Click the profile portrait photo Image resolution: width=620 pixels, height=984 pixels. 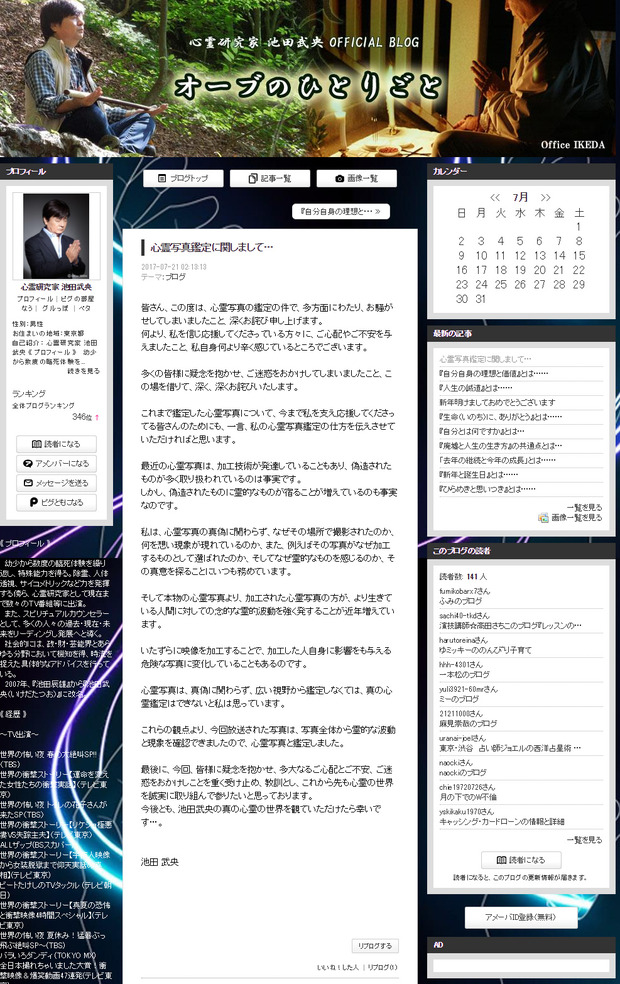click(56, 235)
